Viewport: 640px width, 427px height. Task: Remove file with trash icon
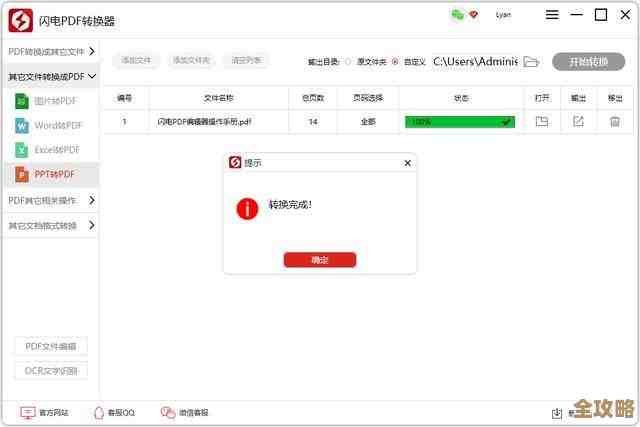615,121
